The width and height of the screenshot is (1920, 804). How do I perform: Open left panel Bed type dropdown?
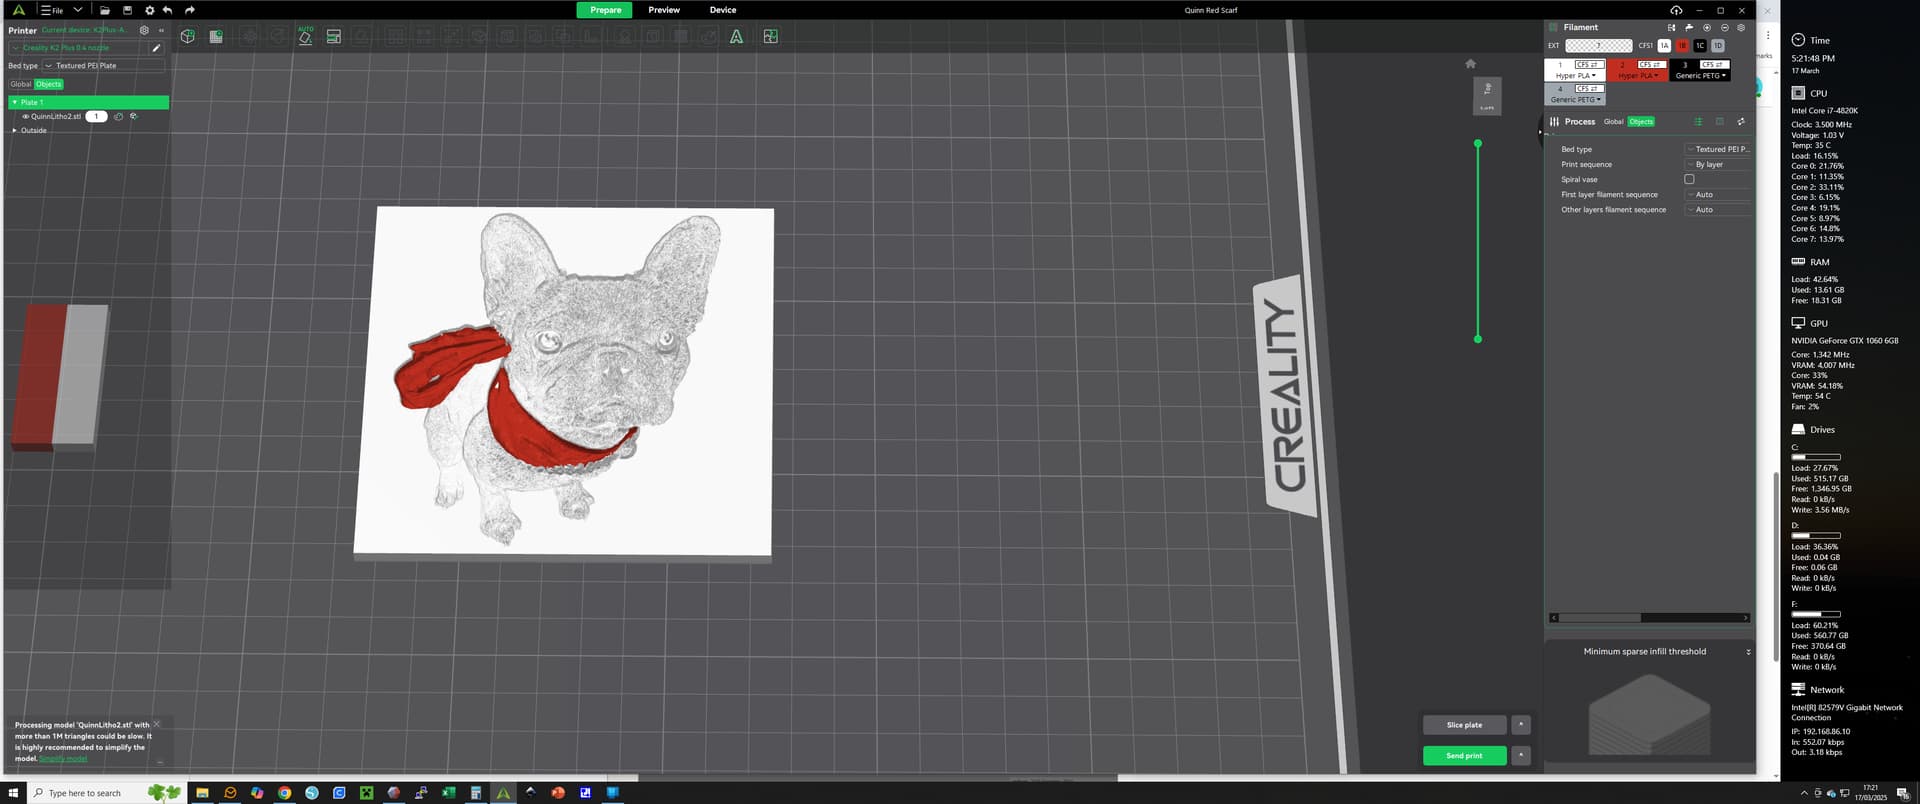coord(103,66)
